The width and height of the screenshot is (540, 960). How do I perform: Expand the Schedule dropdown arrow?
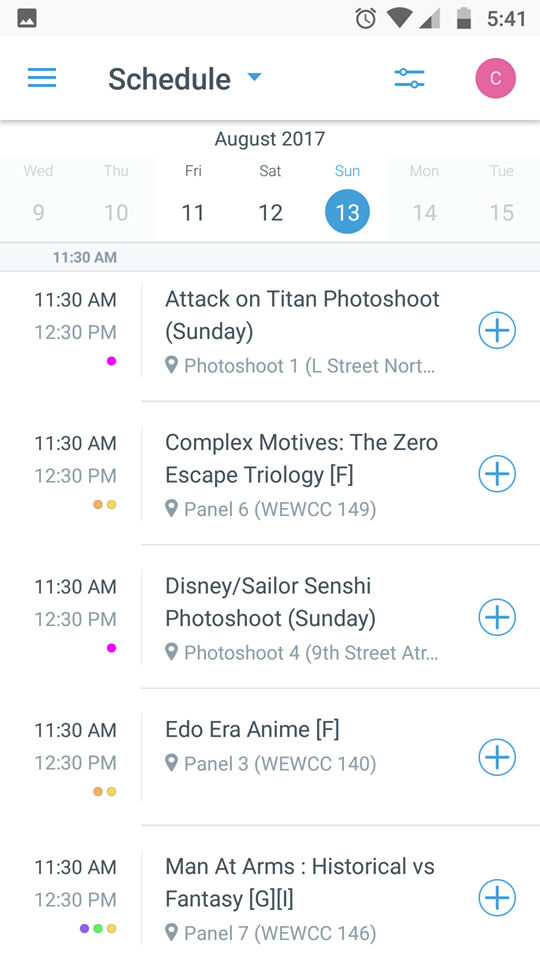(x=254, y=77)
